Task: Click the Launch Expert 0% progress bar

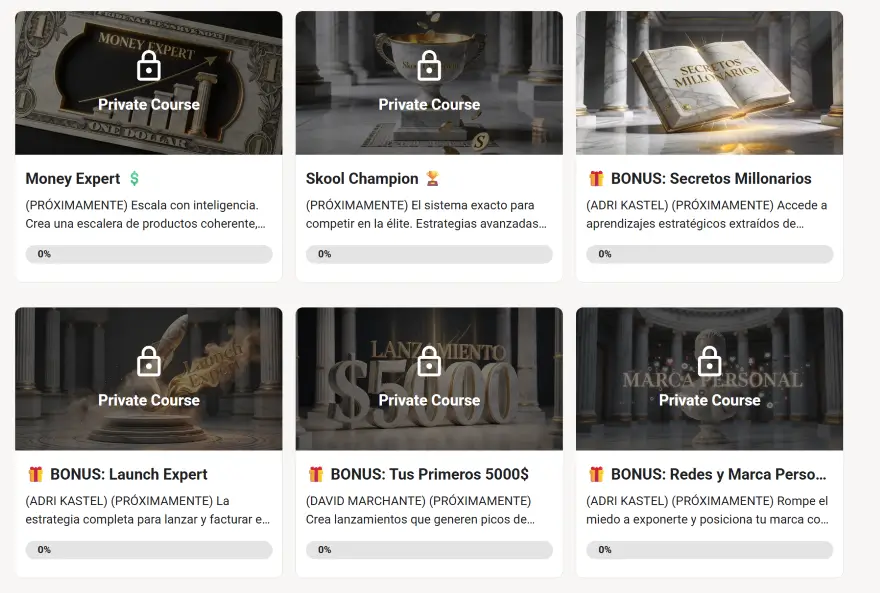Action: pos(149,550)
